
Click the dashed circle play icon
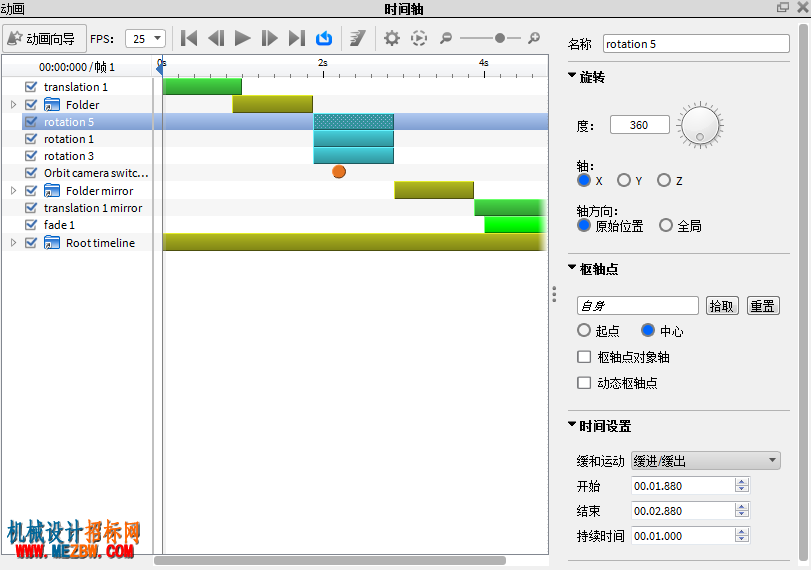[x=419, y=38]
